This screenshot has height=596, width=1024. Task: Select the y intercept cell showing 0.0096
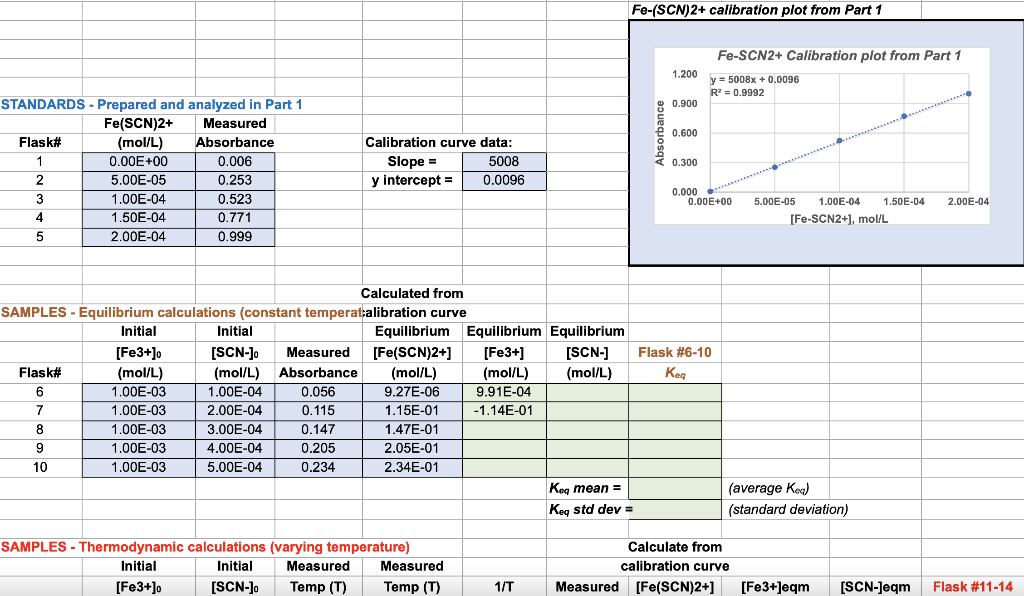pos(504,180)
